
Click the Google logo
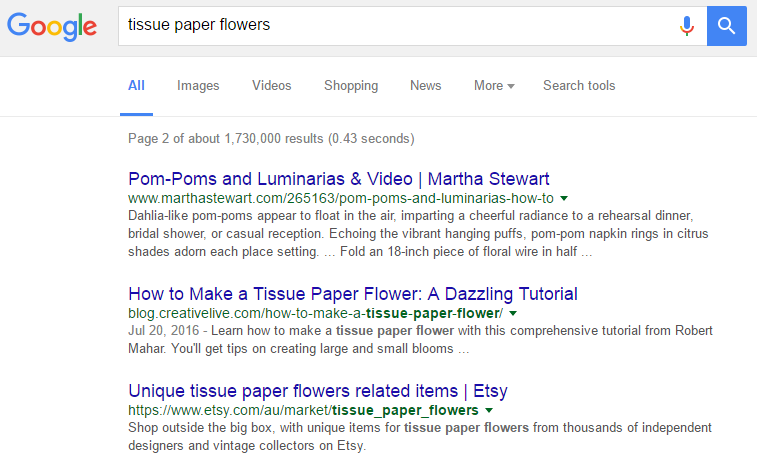point(52,27)
